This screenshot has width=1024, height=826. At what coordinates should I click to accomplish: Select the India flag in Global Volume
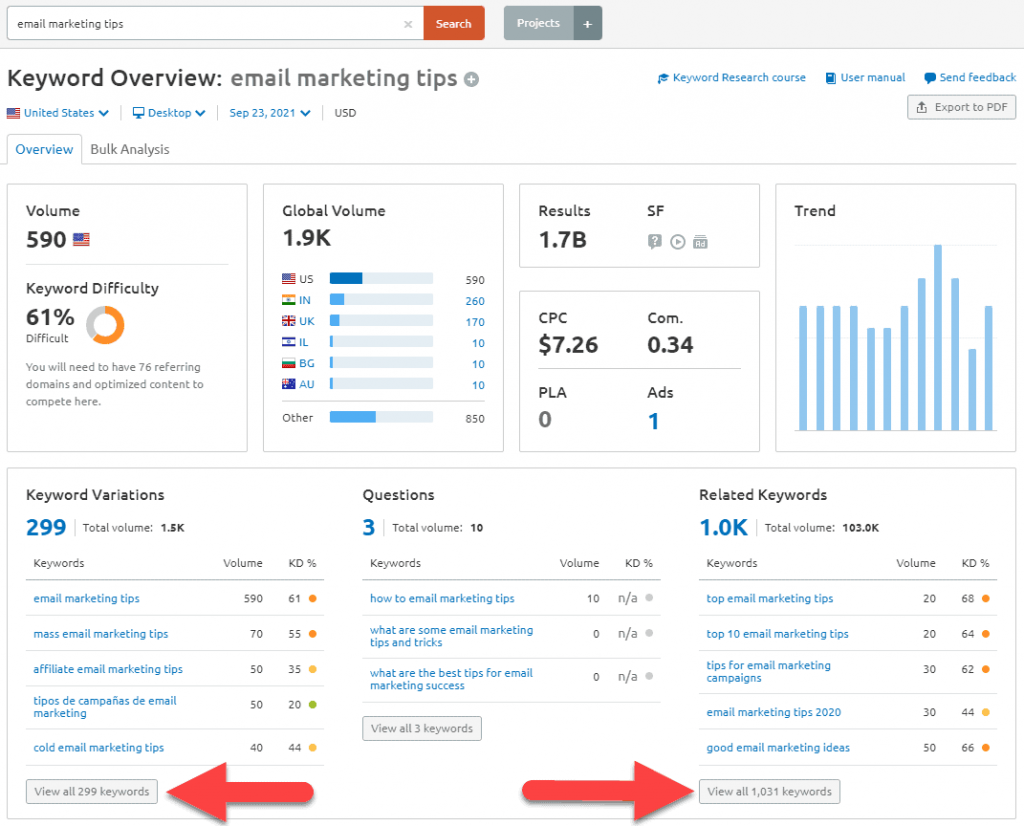pyautogui.click(x=289, y=300)
